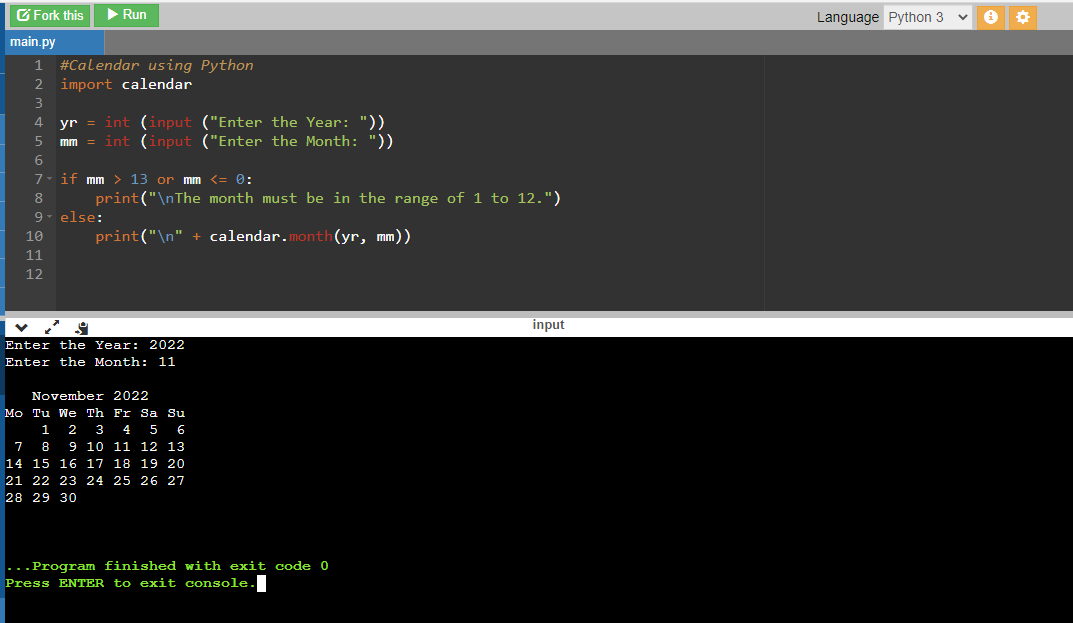Open the orange info icon button
Image resolution: width=1073 pixels, height=623 pixels.
pyautogui.click(x=990, y=17)
